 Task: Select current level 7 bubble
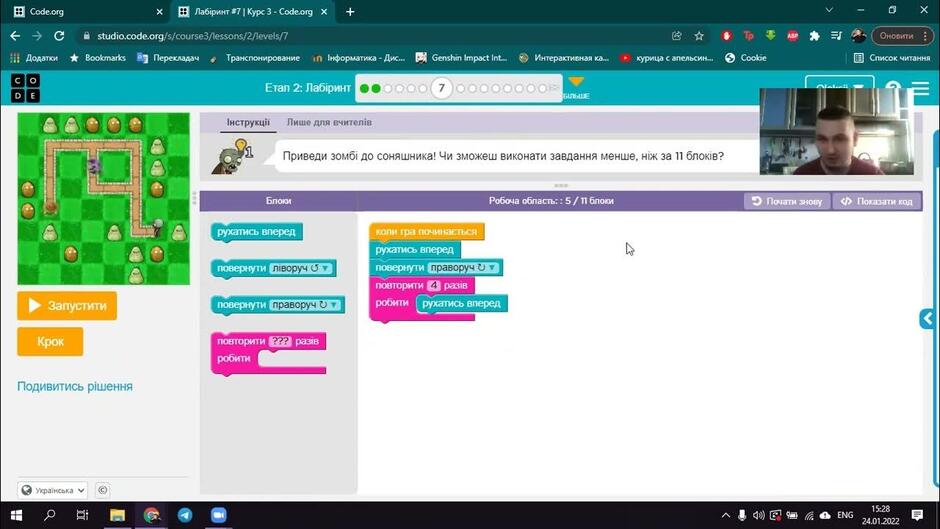442,88
